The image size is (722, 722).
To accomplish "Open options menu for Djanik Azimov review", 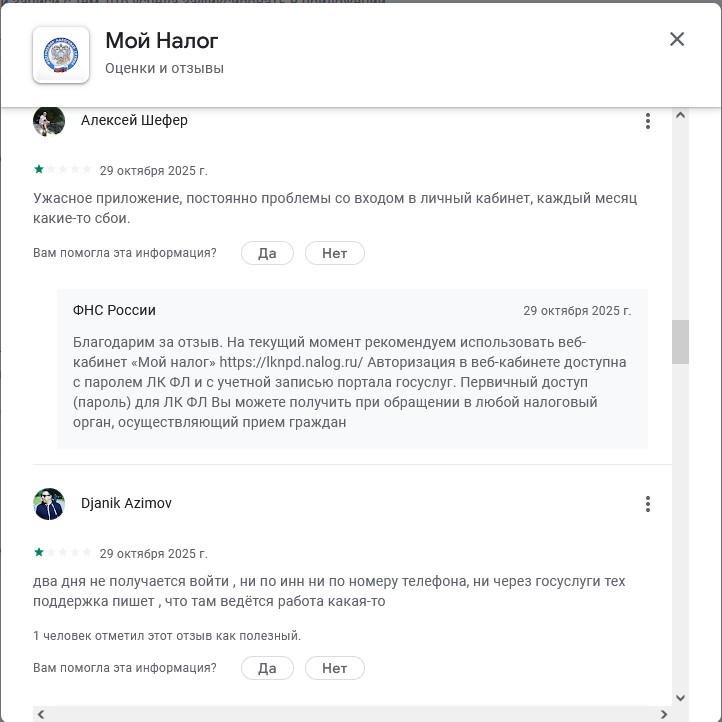I will click(648, 504).
